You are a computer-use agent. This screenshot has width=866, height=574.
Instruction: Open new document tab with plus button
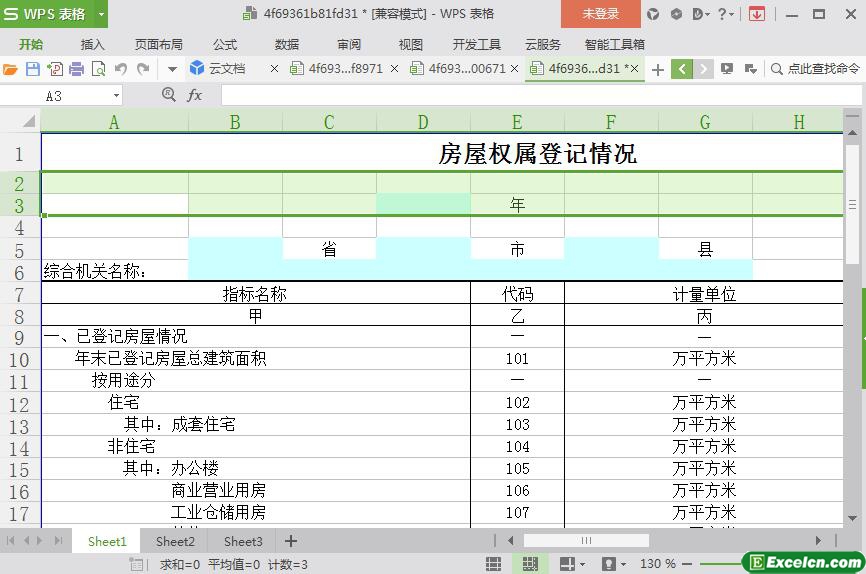[x=657, y=69]
